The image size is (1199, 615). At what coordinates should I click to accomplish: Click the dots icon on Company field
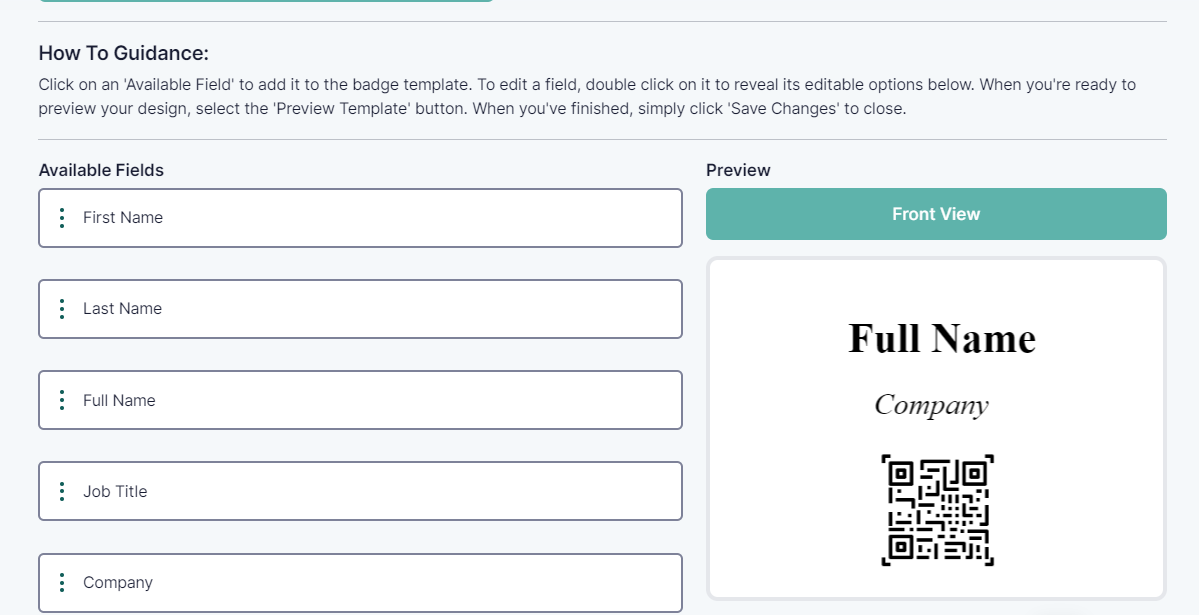coord(62,582)
